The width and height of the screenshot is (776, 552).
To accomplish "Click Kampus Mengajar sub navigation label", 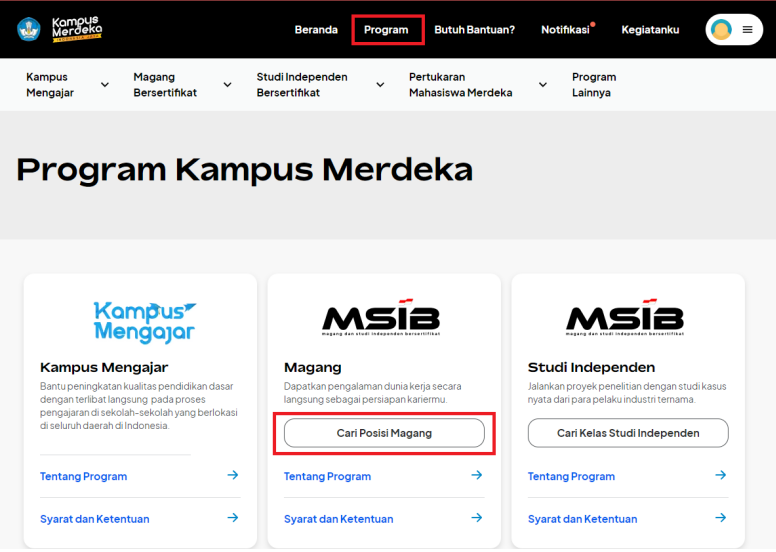I will (x=50, y=85).
